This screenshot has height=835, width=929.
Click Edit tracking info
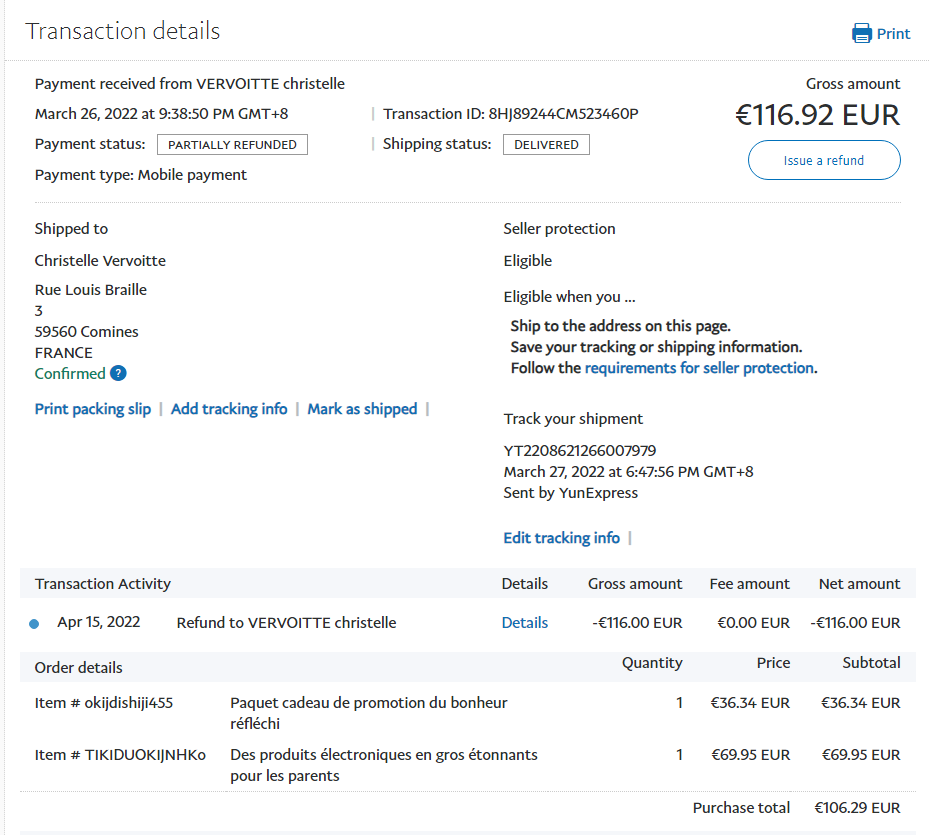[561, 538]
